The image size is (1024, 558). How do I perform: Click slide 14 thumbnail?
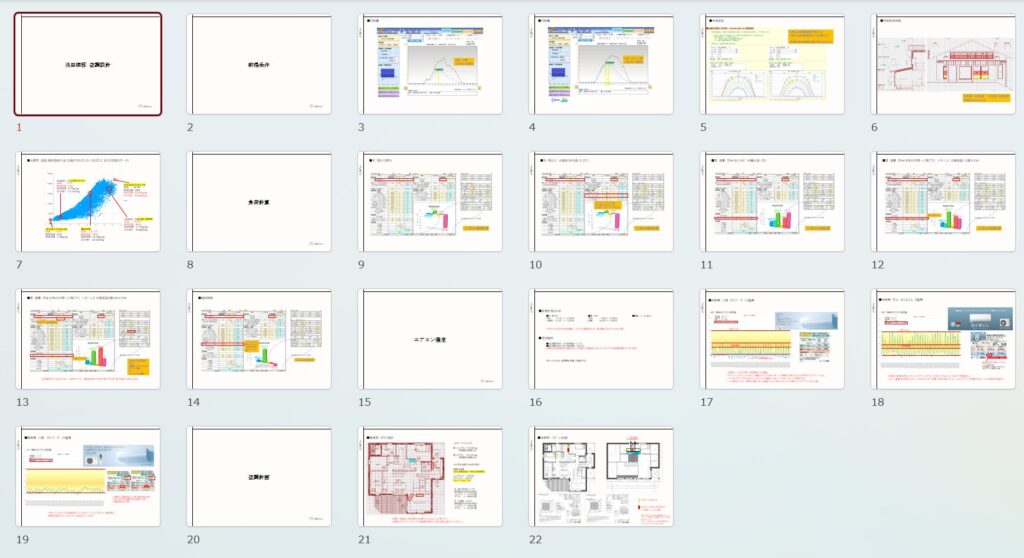point(259,340)
